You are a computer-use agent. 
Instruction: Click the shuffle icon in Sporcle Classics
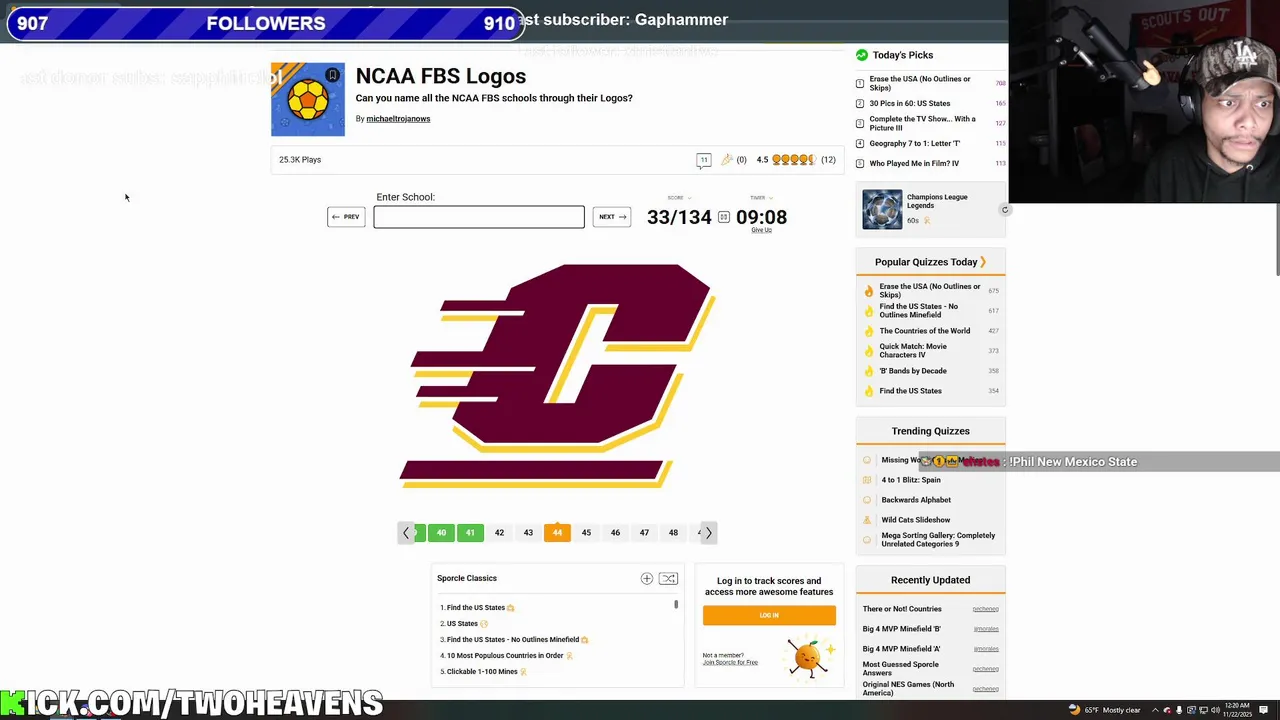tap(668, 579)
